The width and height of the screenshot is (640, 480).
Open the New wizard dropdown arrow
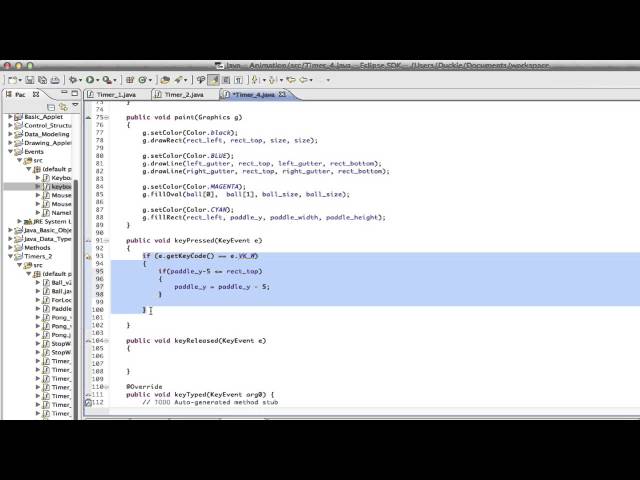pyautogui.click(x=20, y=80)
